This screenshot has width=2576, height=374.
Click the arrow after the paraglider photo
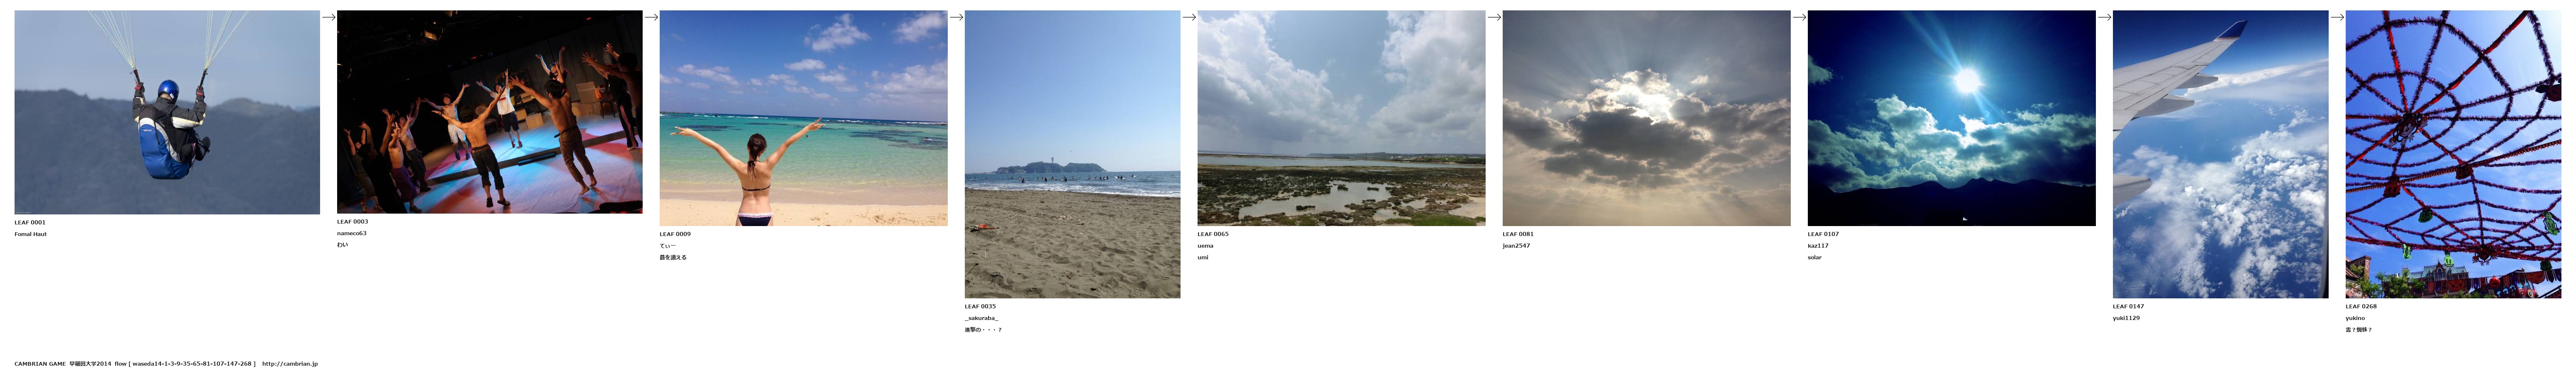point(328,17)
